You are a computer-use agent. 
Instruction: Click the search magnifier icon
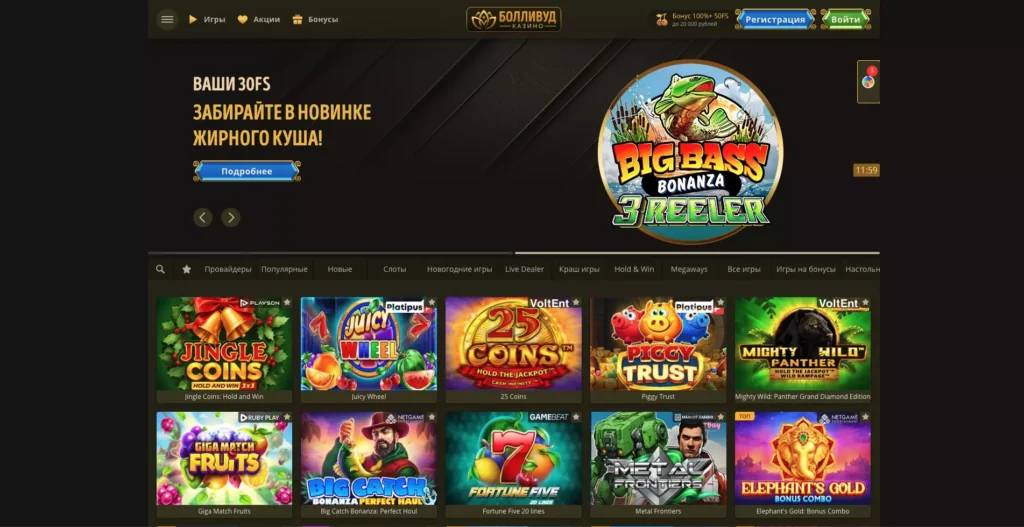(x=160, y=269)
